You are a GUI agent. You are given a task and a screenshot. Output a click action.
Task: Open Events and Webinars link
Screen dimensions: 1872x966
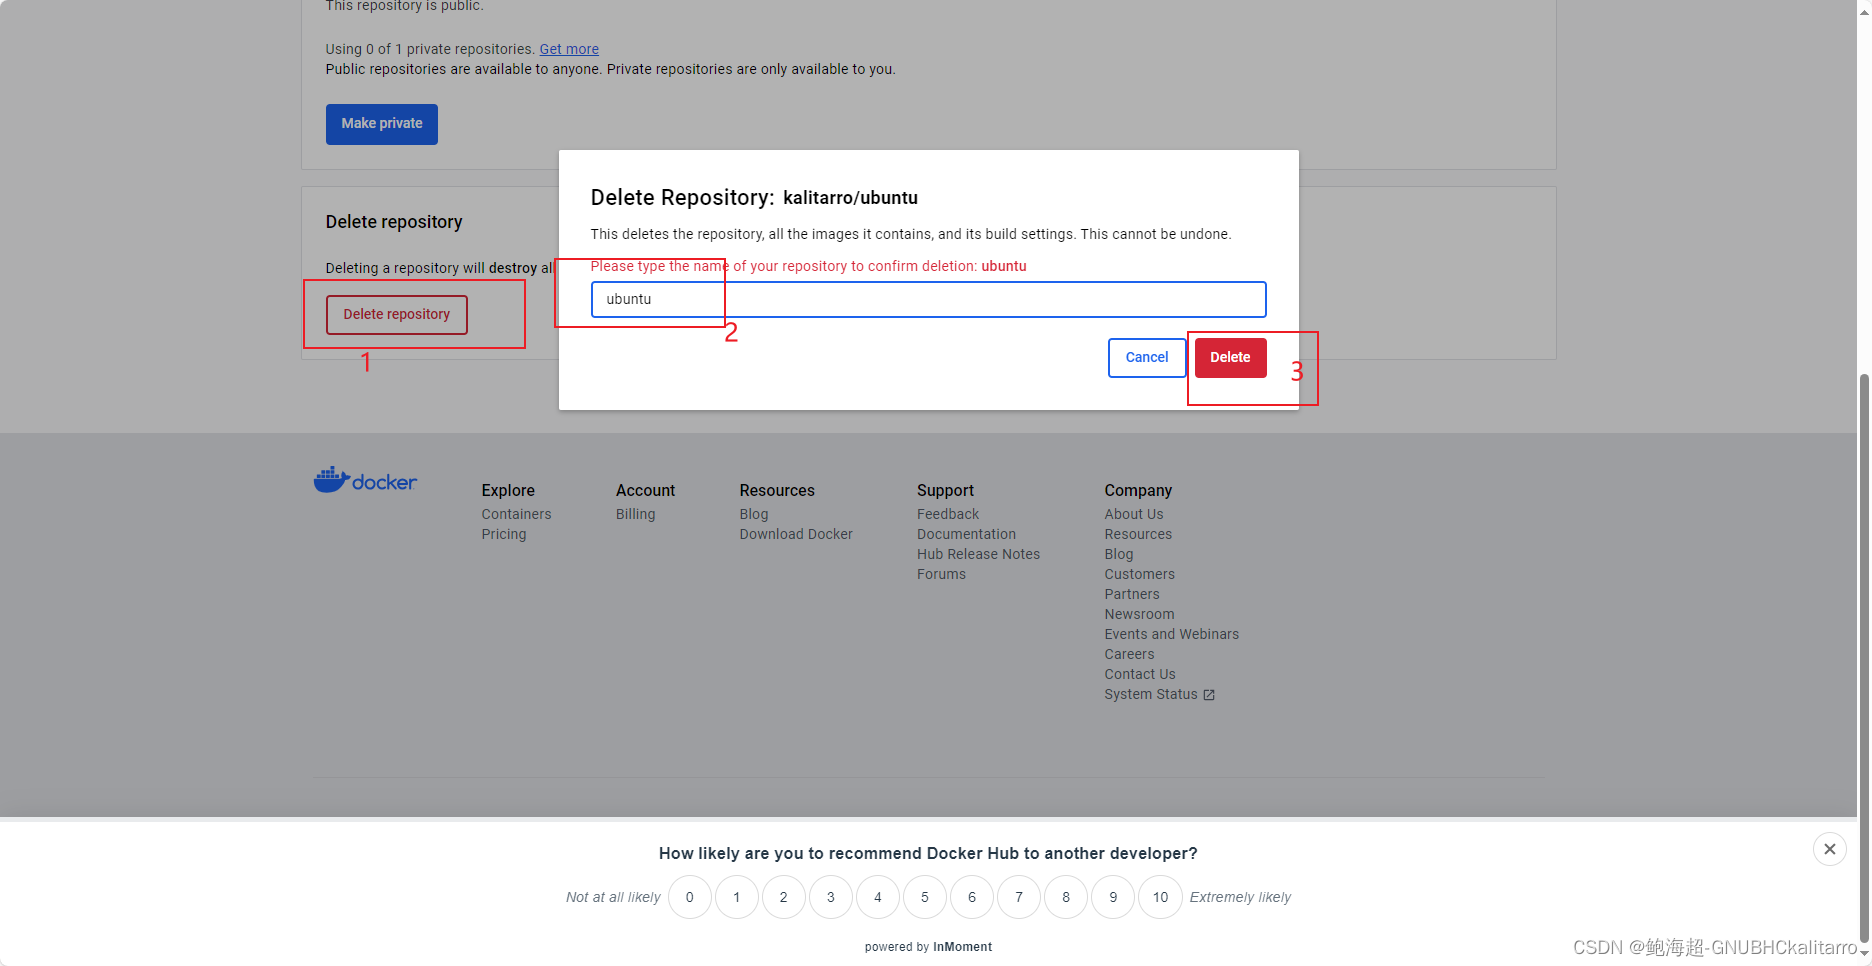coord(1171,634)
